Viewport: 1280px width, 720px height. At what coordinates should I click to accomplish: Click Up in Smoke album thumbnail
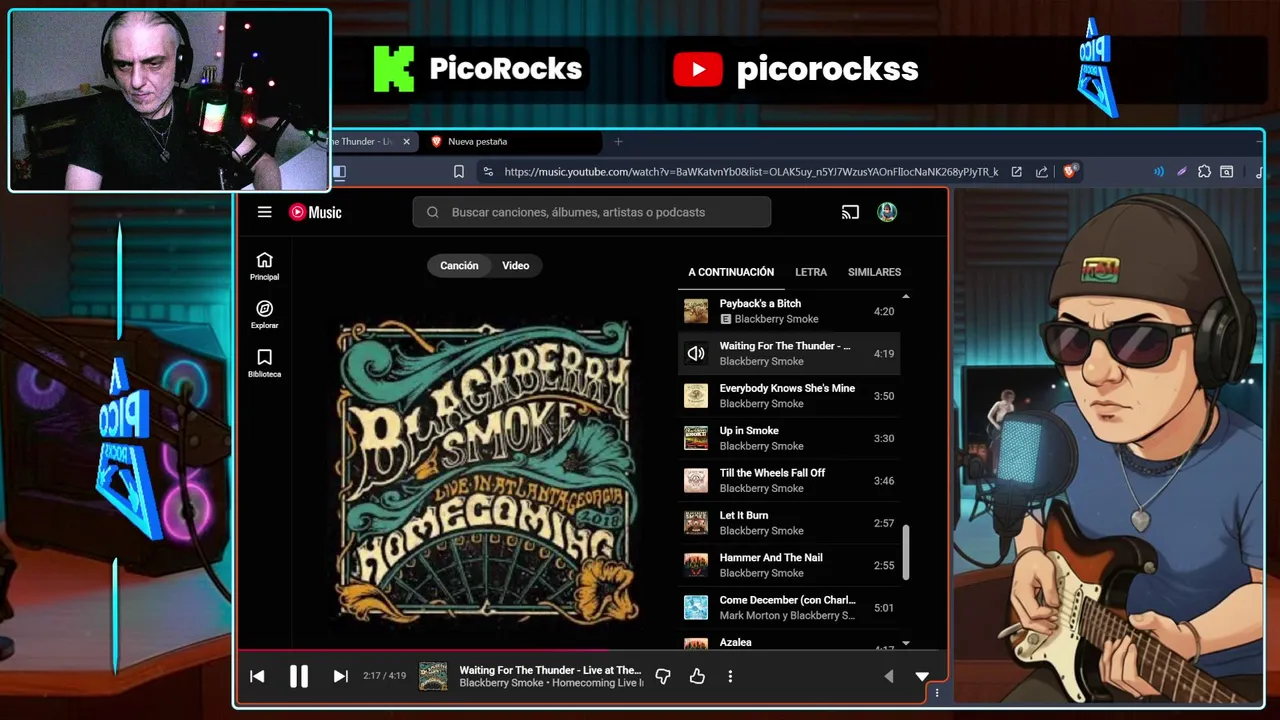tap(696, 438)
